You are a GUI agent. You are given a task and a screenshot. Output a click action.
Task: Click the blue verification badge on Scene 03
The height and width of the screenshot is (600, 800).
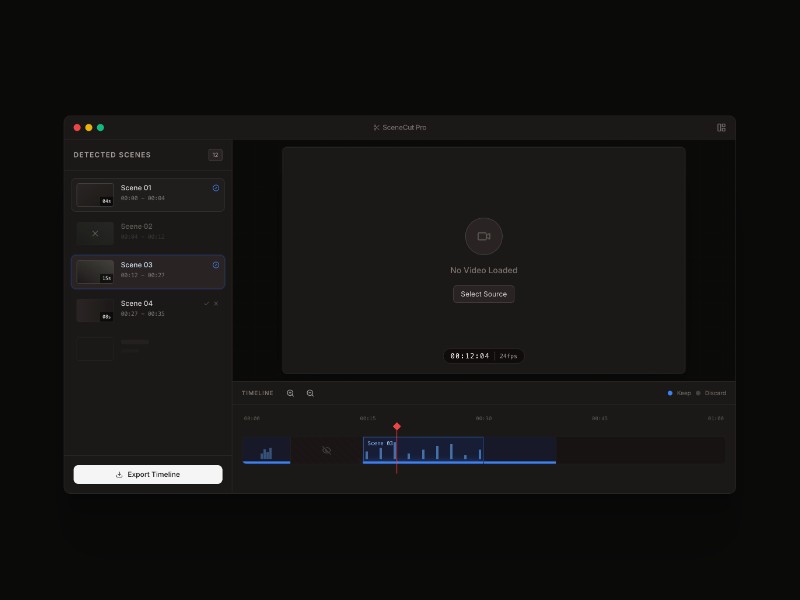point(215,265)
